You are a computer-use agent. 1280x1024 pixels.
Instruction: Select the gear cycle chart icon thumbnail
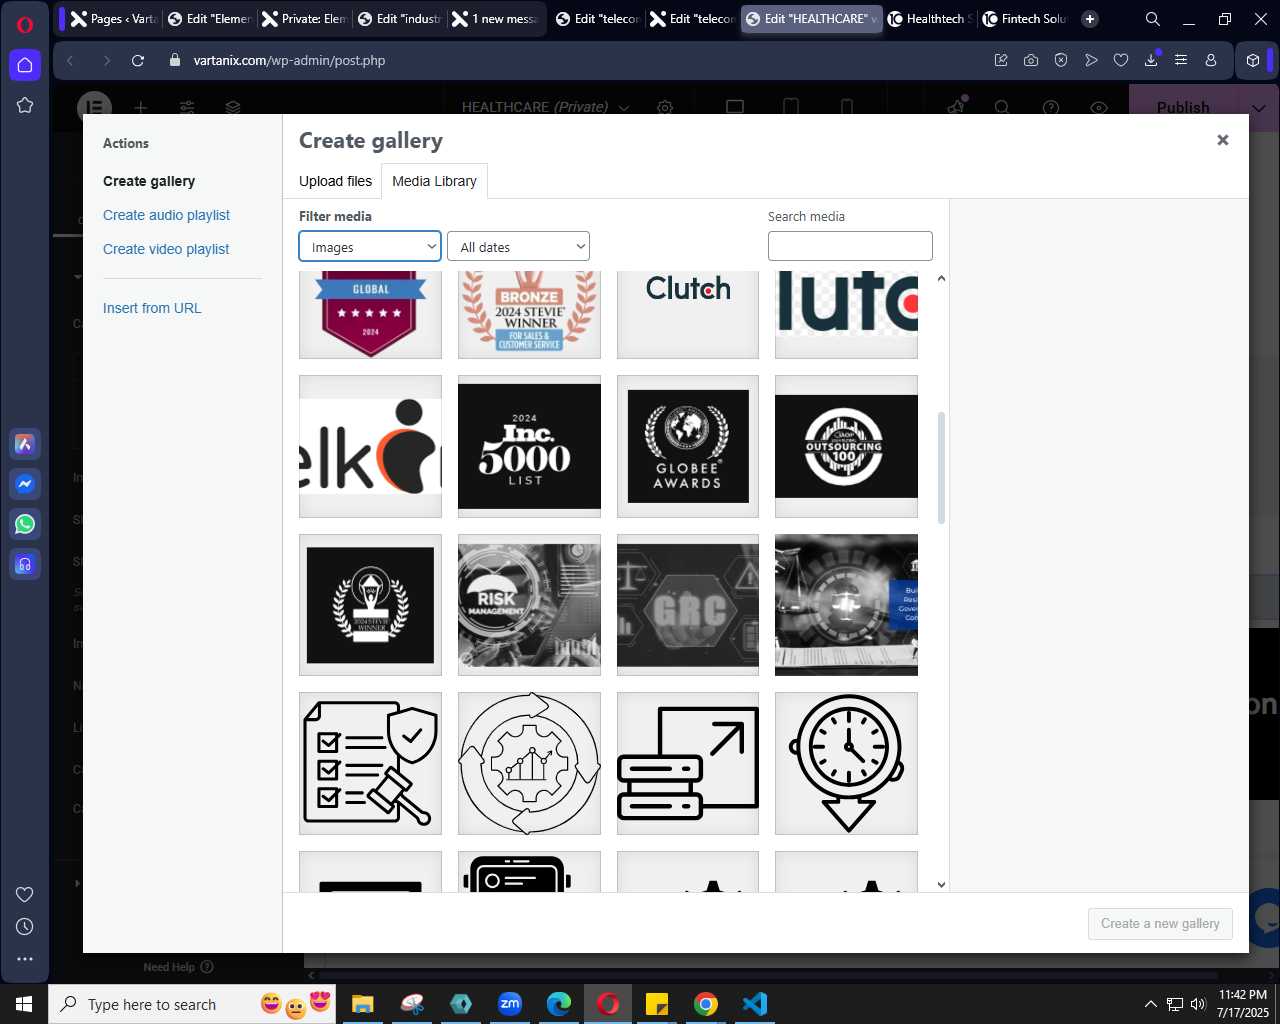(x=529, y=763)
